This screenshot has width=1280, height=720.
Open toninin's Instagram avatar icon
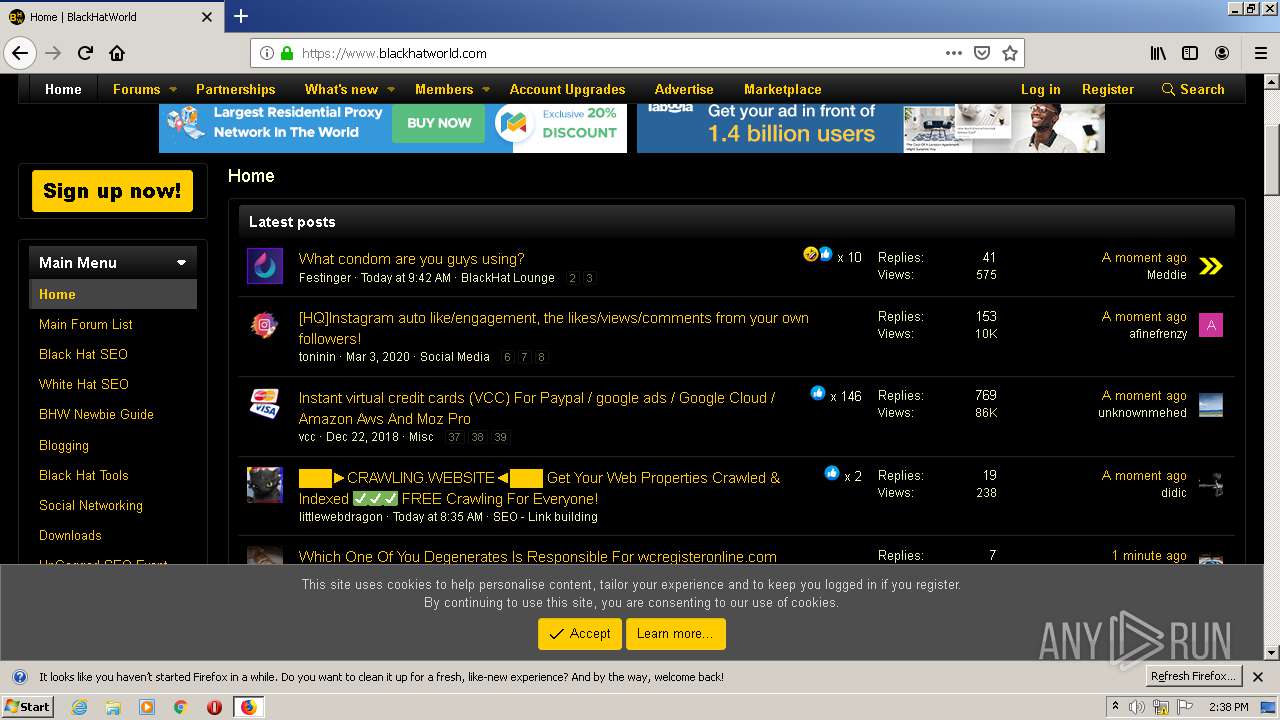pos(265,325)
